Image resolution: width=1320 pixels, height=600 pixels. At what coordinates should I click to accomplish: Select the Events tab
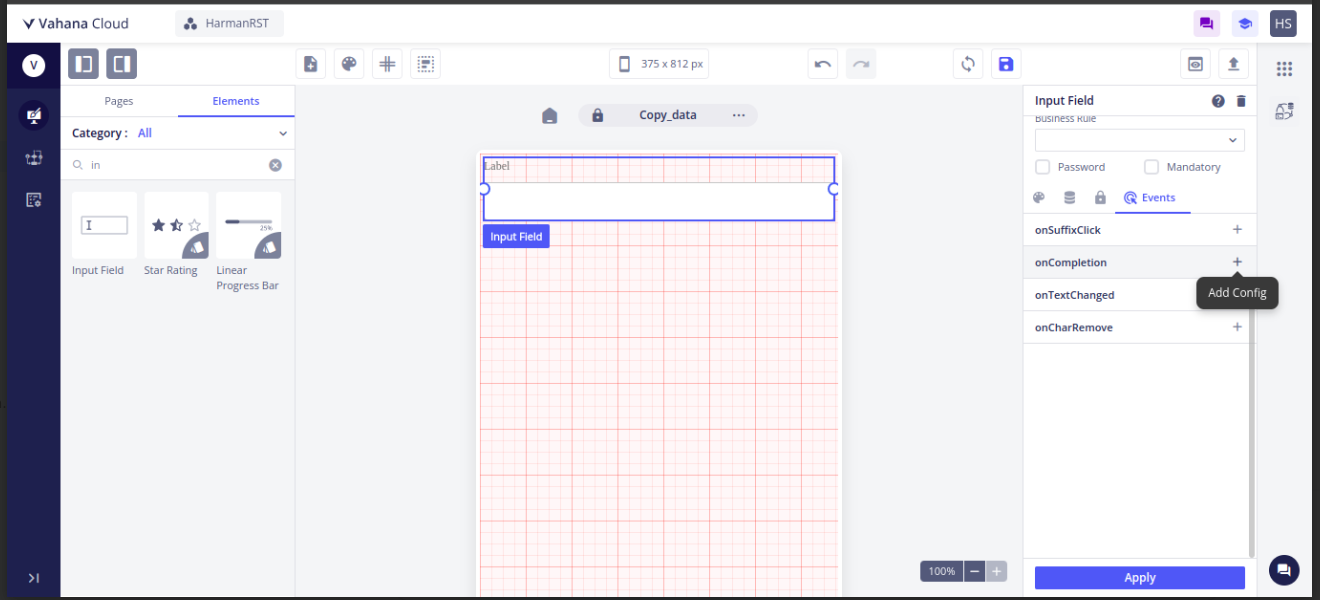[1151, 198]
